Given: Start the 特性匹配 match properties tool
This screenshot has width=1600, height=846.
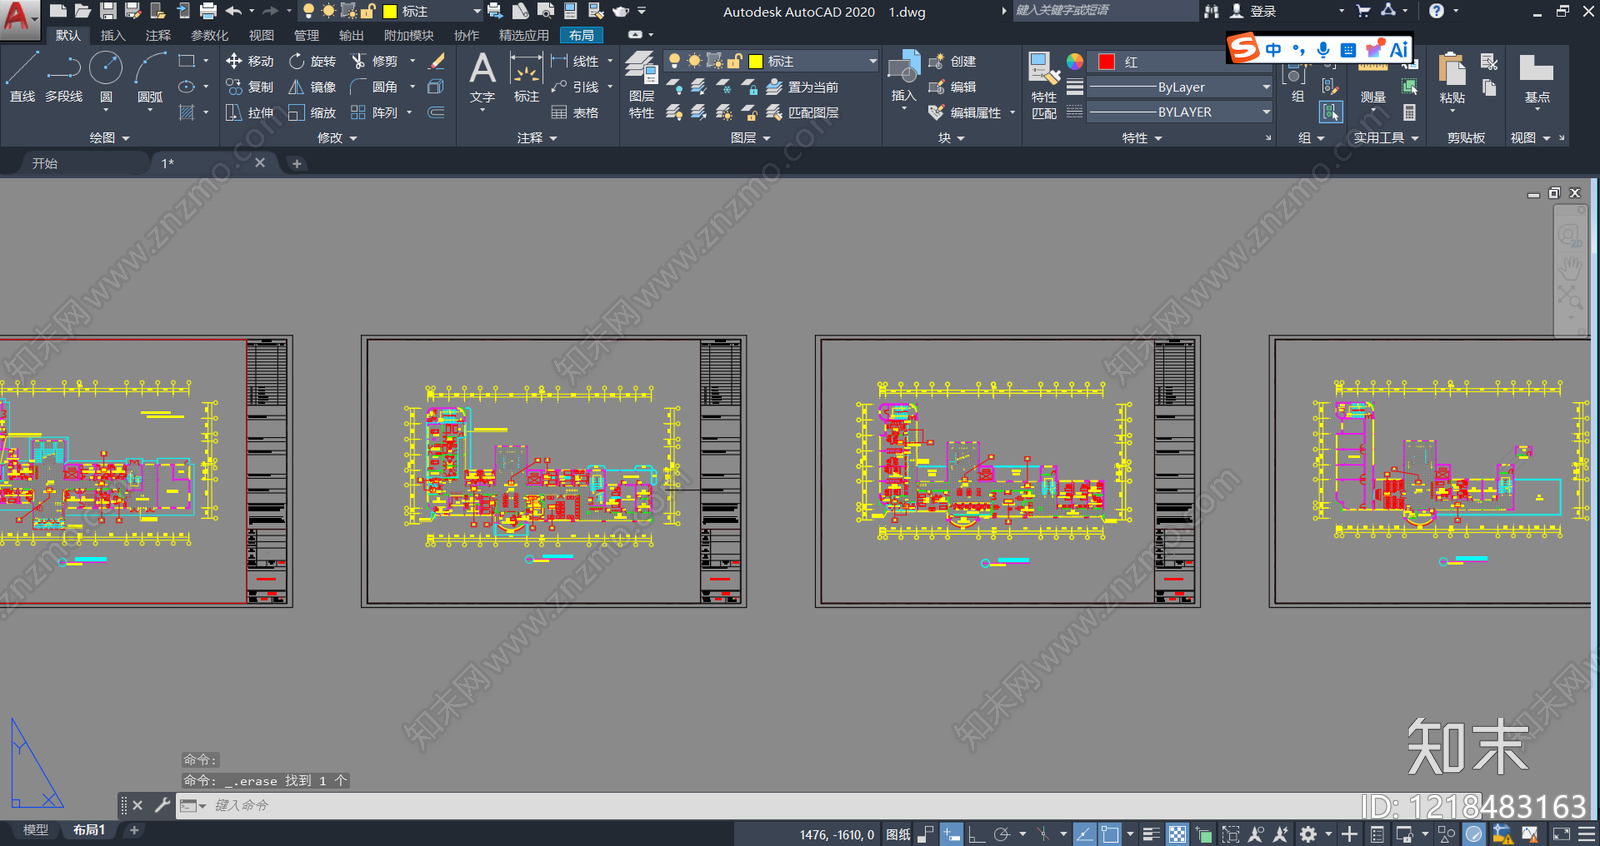Looking at the screenshot, I should click(x=1044, y=86).
